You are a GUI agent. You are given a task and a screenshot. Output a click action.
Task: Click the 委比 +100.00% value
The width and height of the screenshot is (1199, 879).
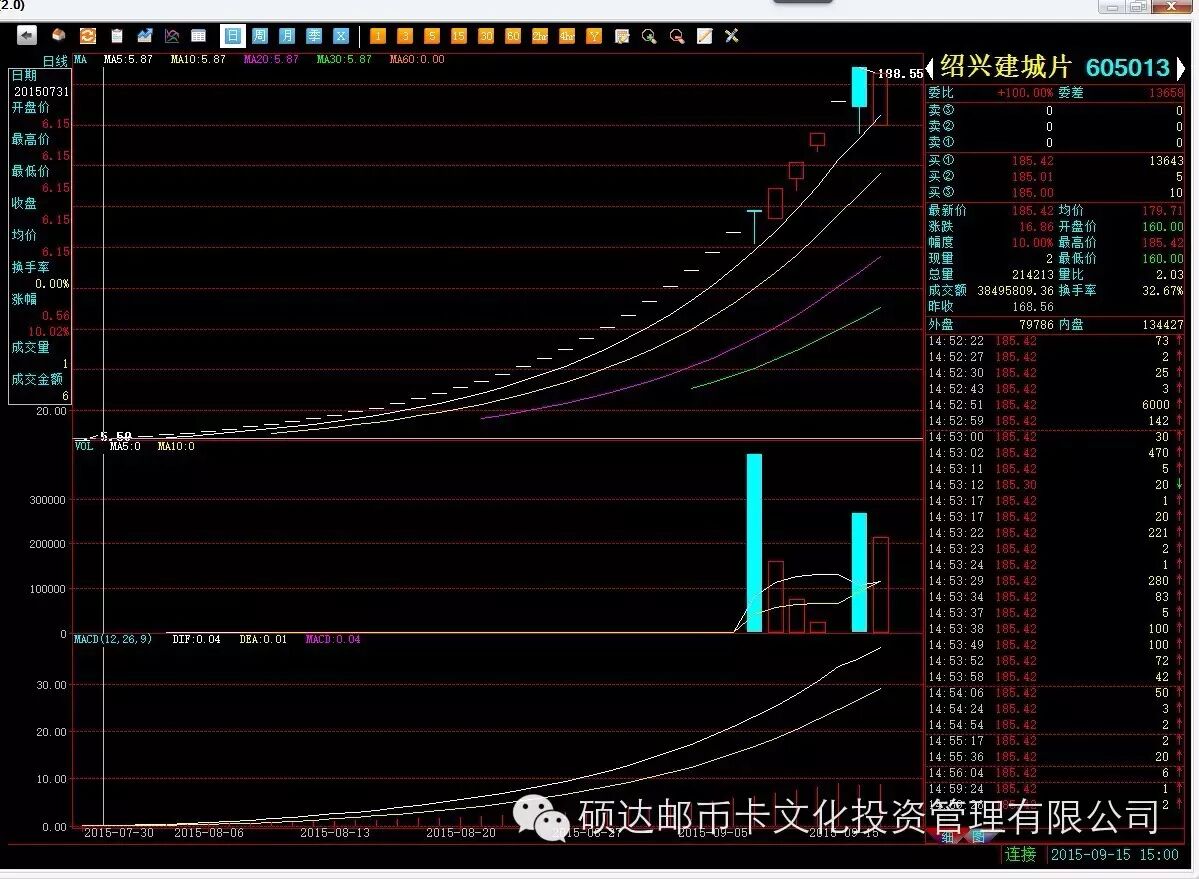1025,93
